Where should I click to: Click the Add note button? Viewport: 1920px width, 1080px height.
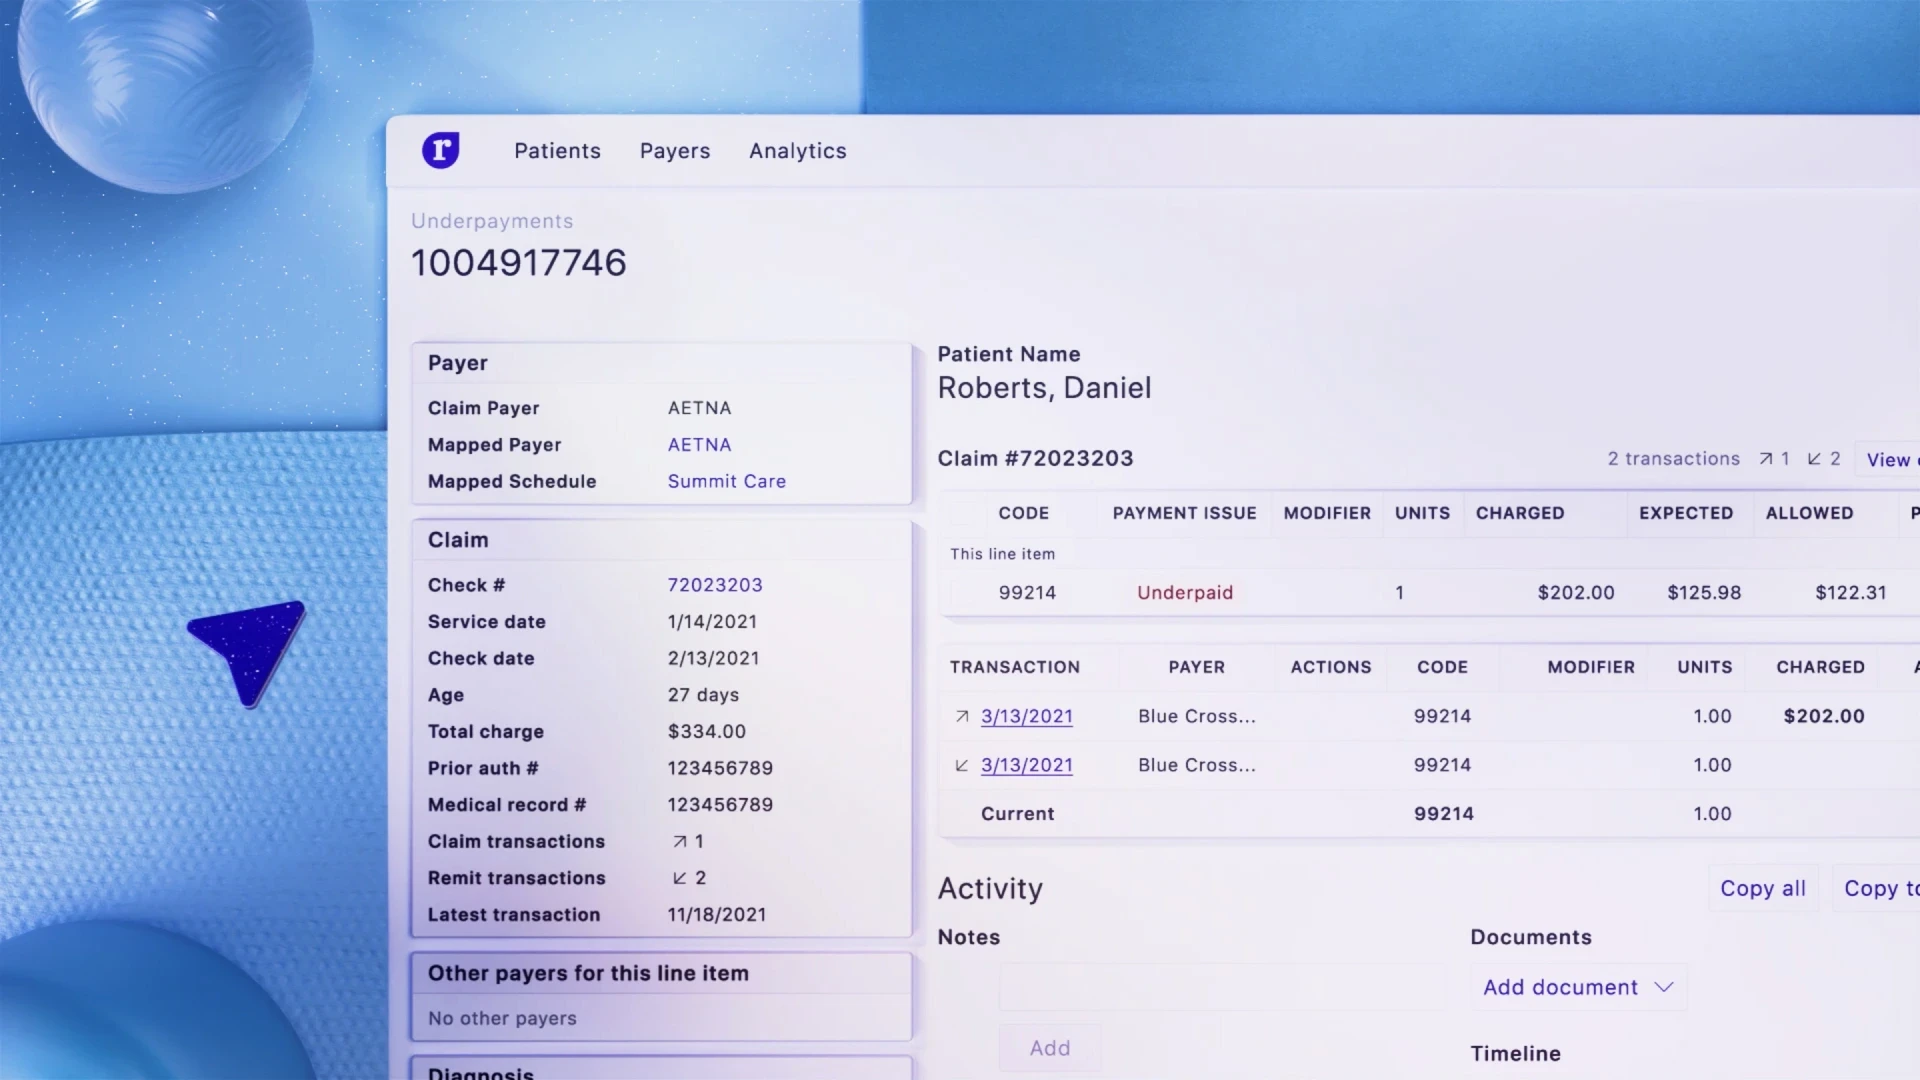tap(1050, 1048)
